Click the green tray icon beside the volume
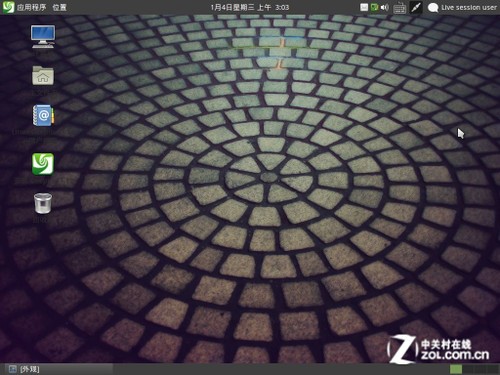This screenshot has height=375, width=500. coord(374,7)
